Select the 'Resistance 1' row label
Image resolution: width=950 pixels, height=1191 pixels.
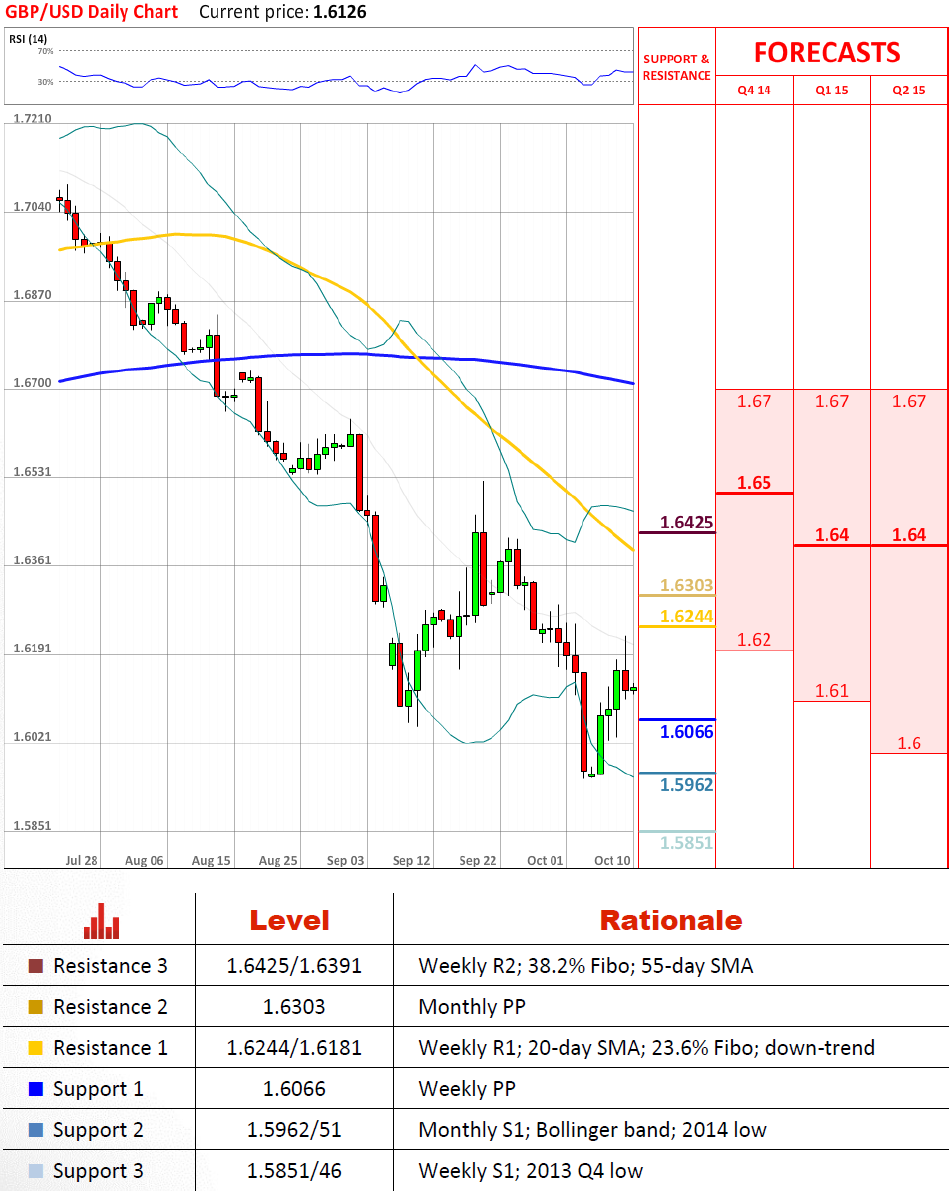[110, 1048]
